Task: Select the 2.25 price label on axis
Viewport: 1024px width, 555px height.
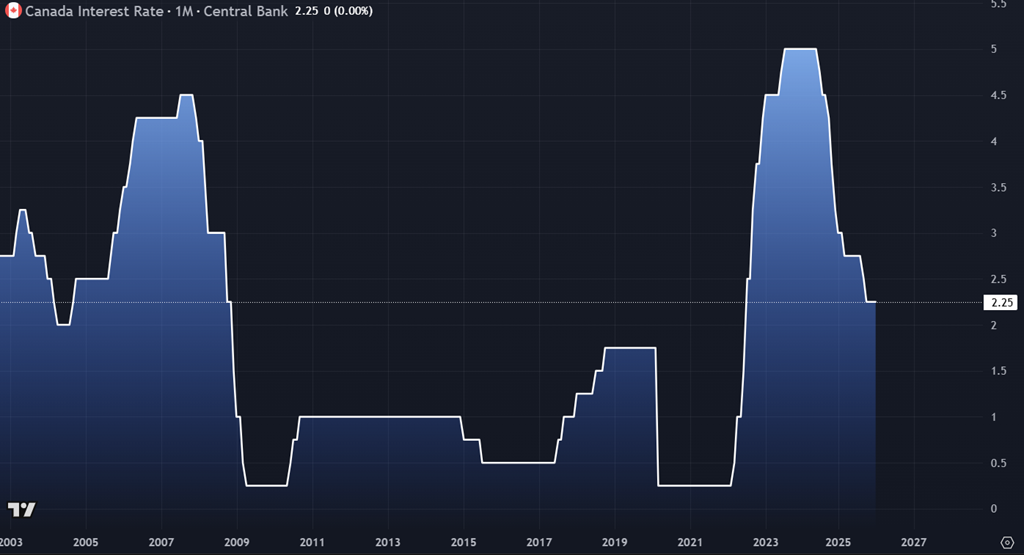Action: (1000, 303)
